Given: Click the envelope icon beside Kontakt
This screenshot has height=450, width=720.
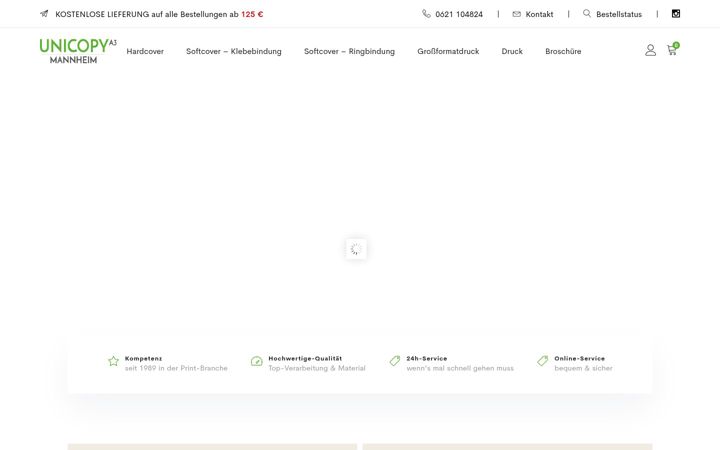Looking at the screenshot, I should (517, 14).
